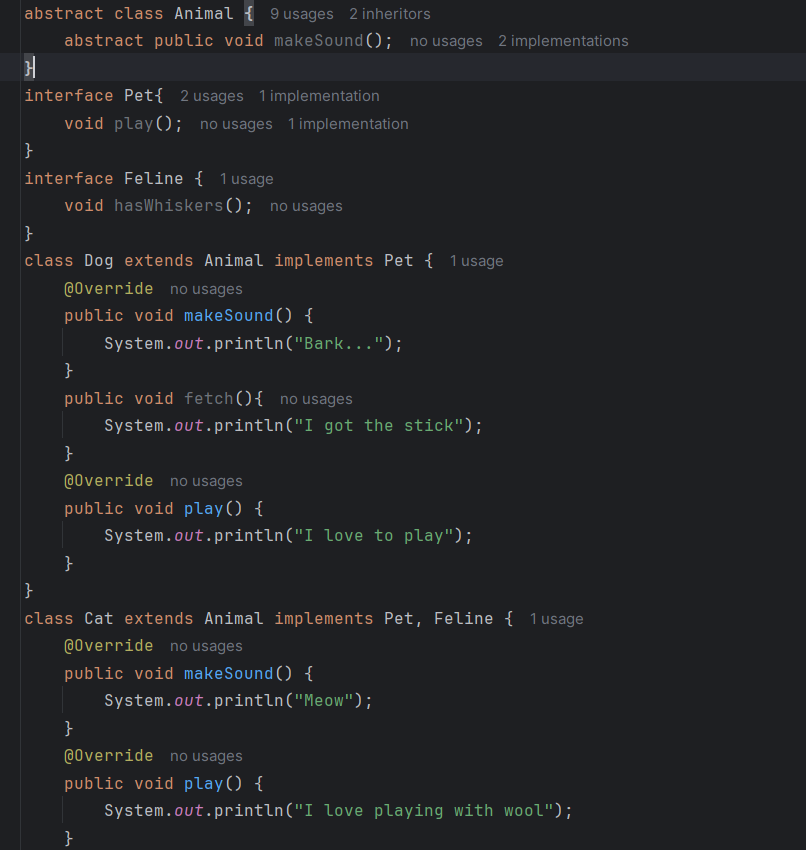Show the '2 inheritors' hint for Animal
The image size is (806, 850).
390,14
